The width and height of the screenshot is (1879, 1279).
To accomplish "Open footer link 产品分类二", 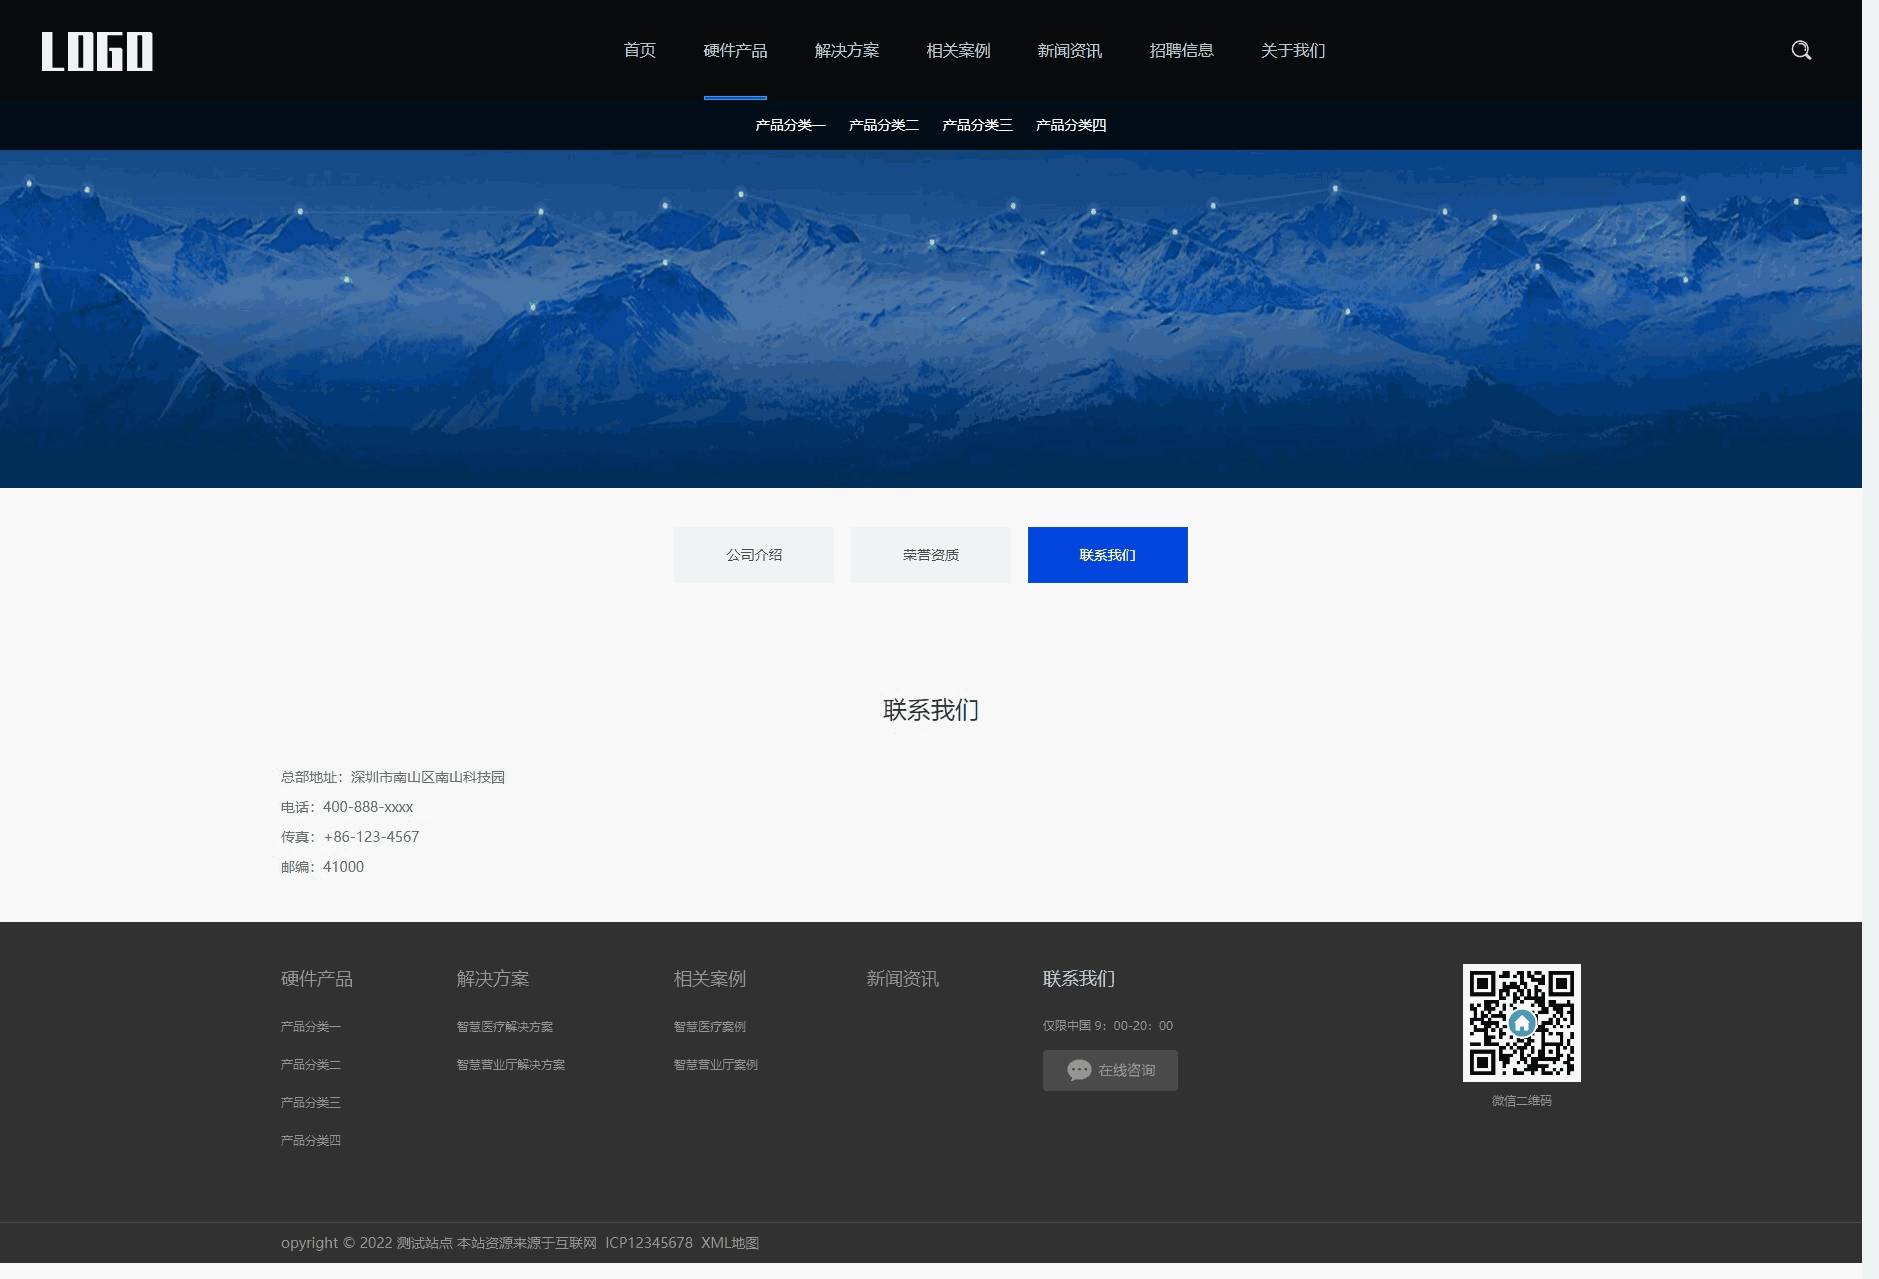I will pyautogui.click(x=311, y=1064).
